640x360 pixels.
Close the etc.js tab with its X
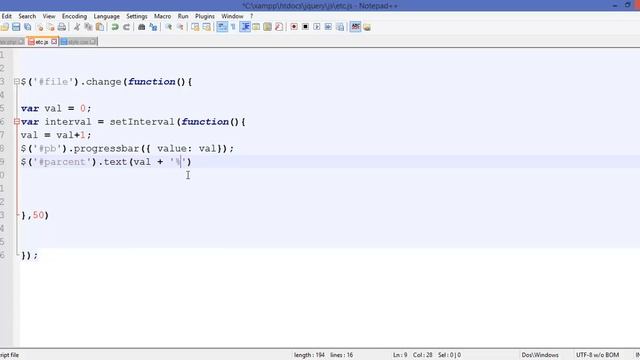(54, 42)
